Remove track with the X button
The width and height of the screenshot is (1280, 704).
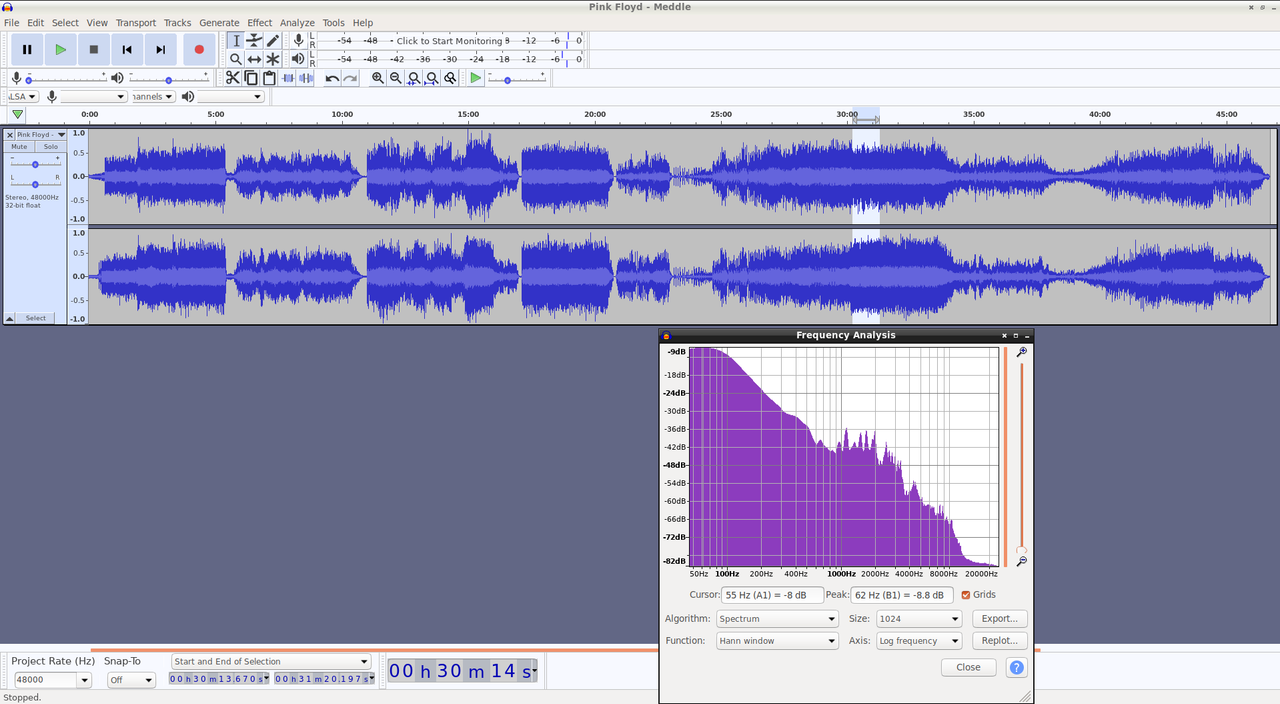coord(10,134)
